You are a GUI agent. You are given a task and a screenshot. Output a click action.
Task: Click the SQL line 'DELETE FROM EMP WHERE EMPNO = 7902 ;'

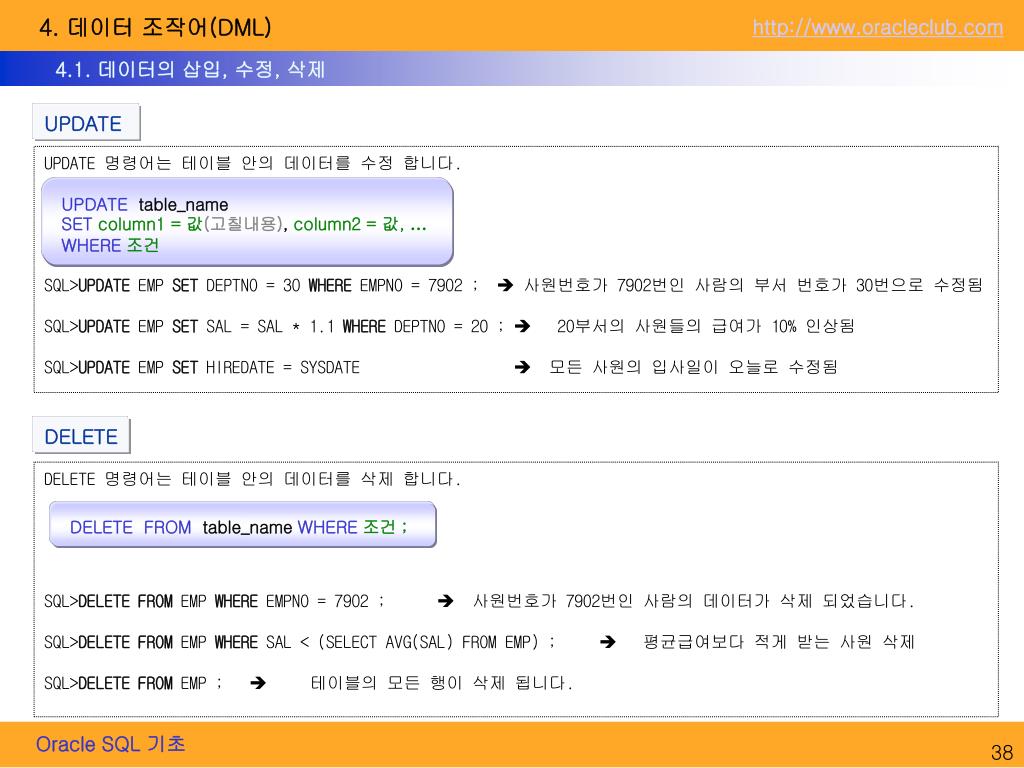tap(214, 601)
